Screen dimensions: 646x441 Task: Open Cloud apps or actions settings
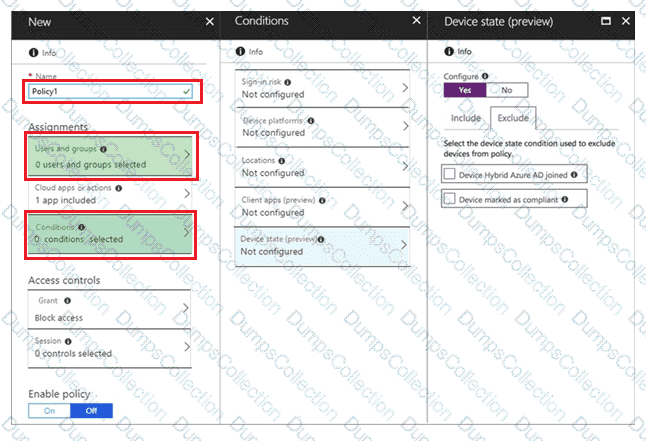(108, 193)
